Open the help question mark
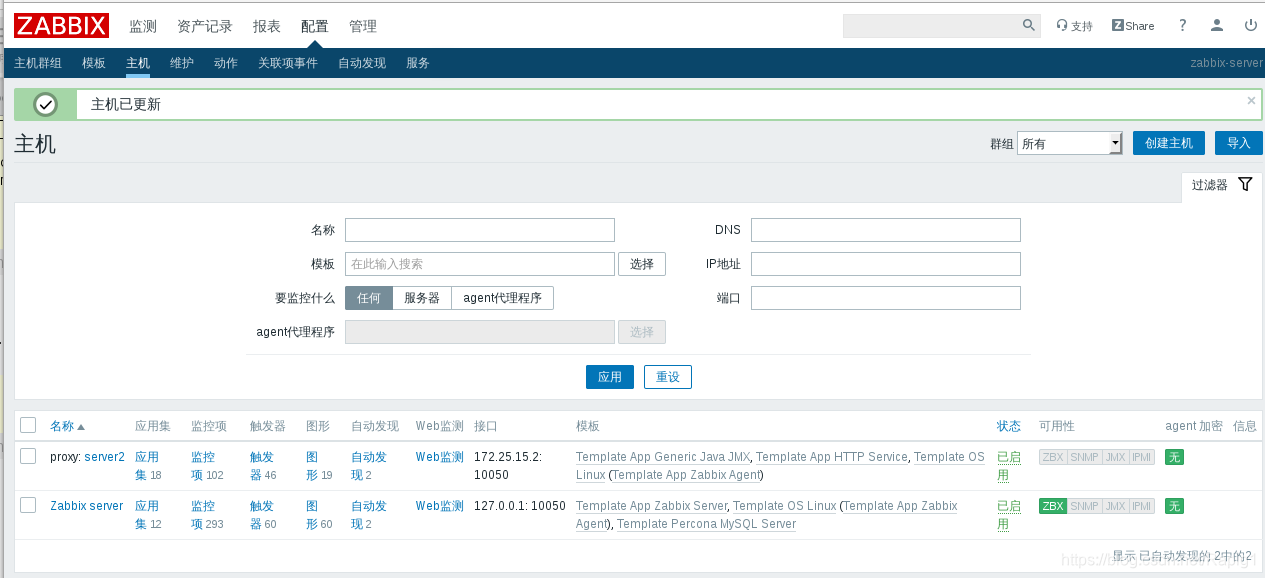This screenshot has height=578, width=1265. [1183, 26]
